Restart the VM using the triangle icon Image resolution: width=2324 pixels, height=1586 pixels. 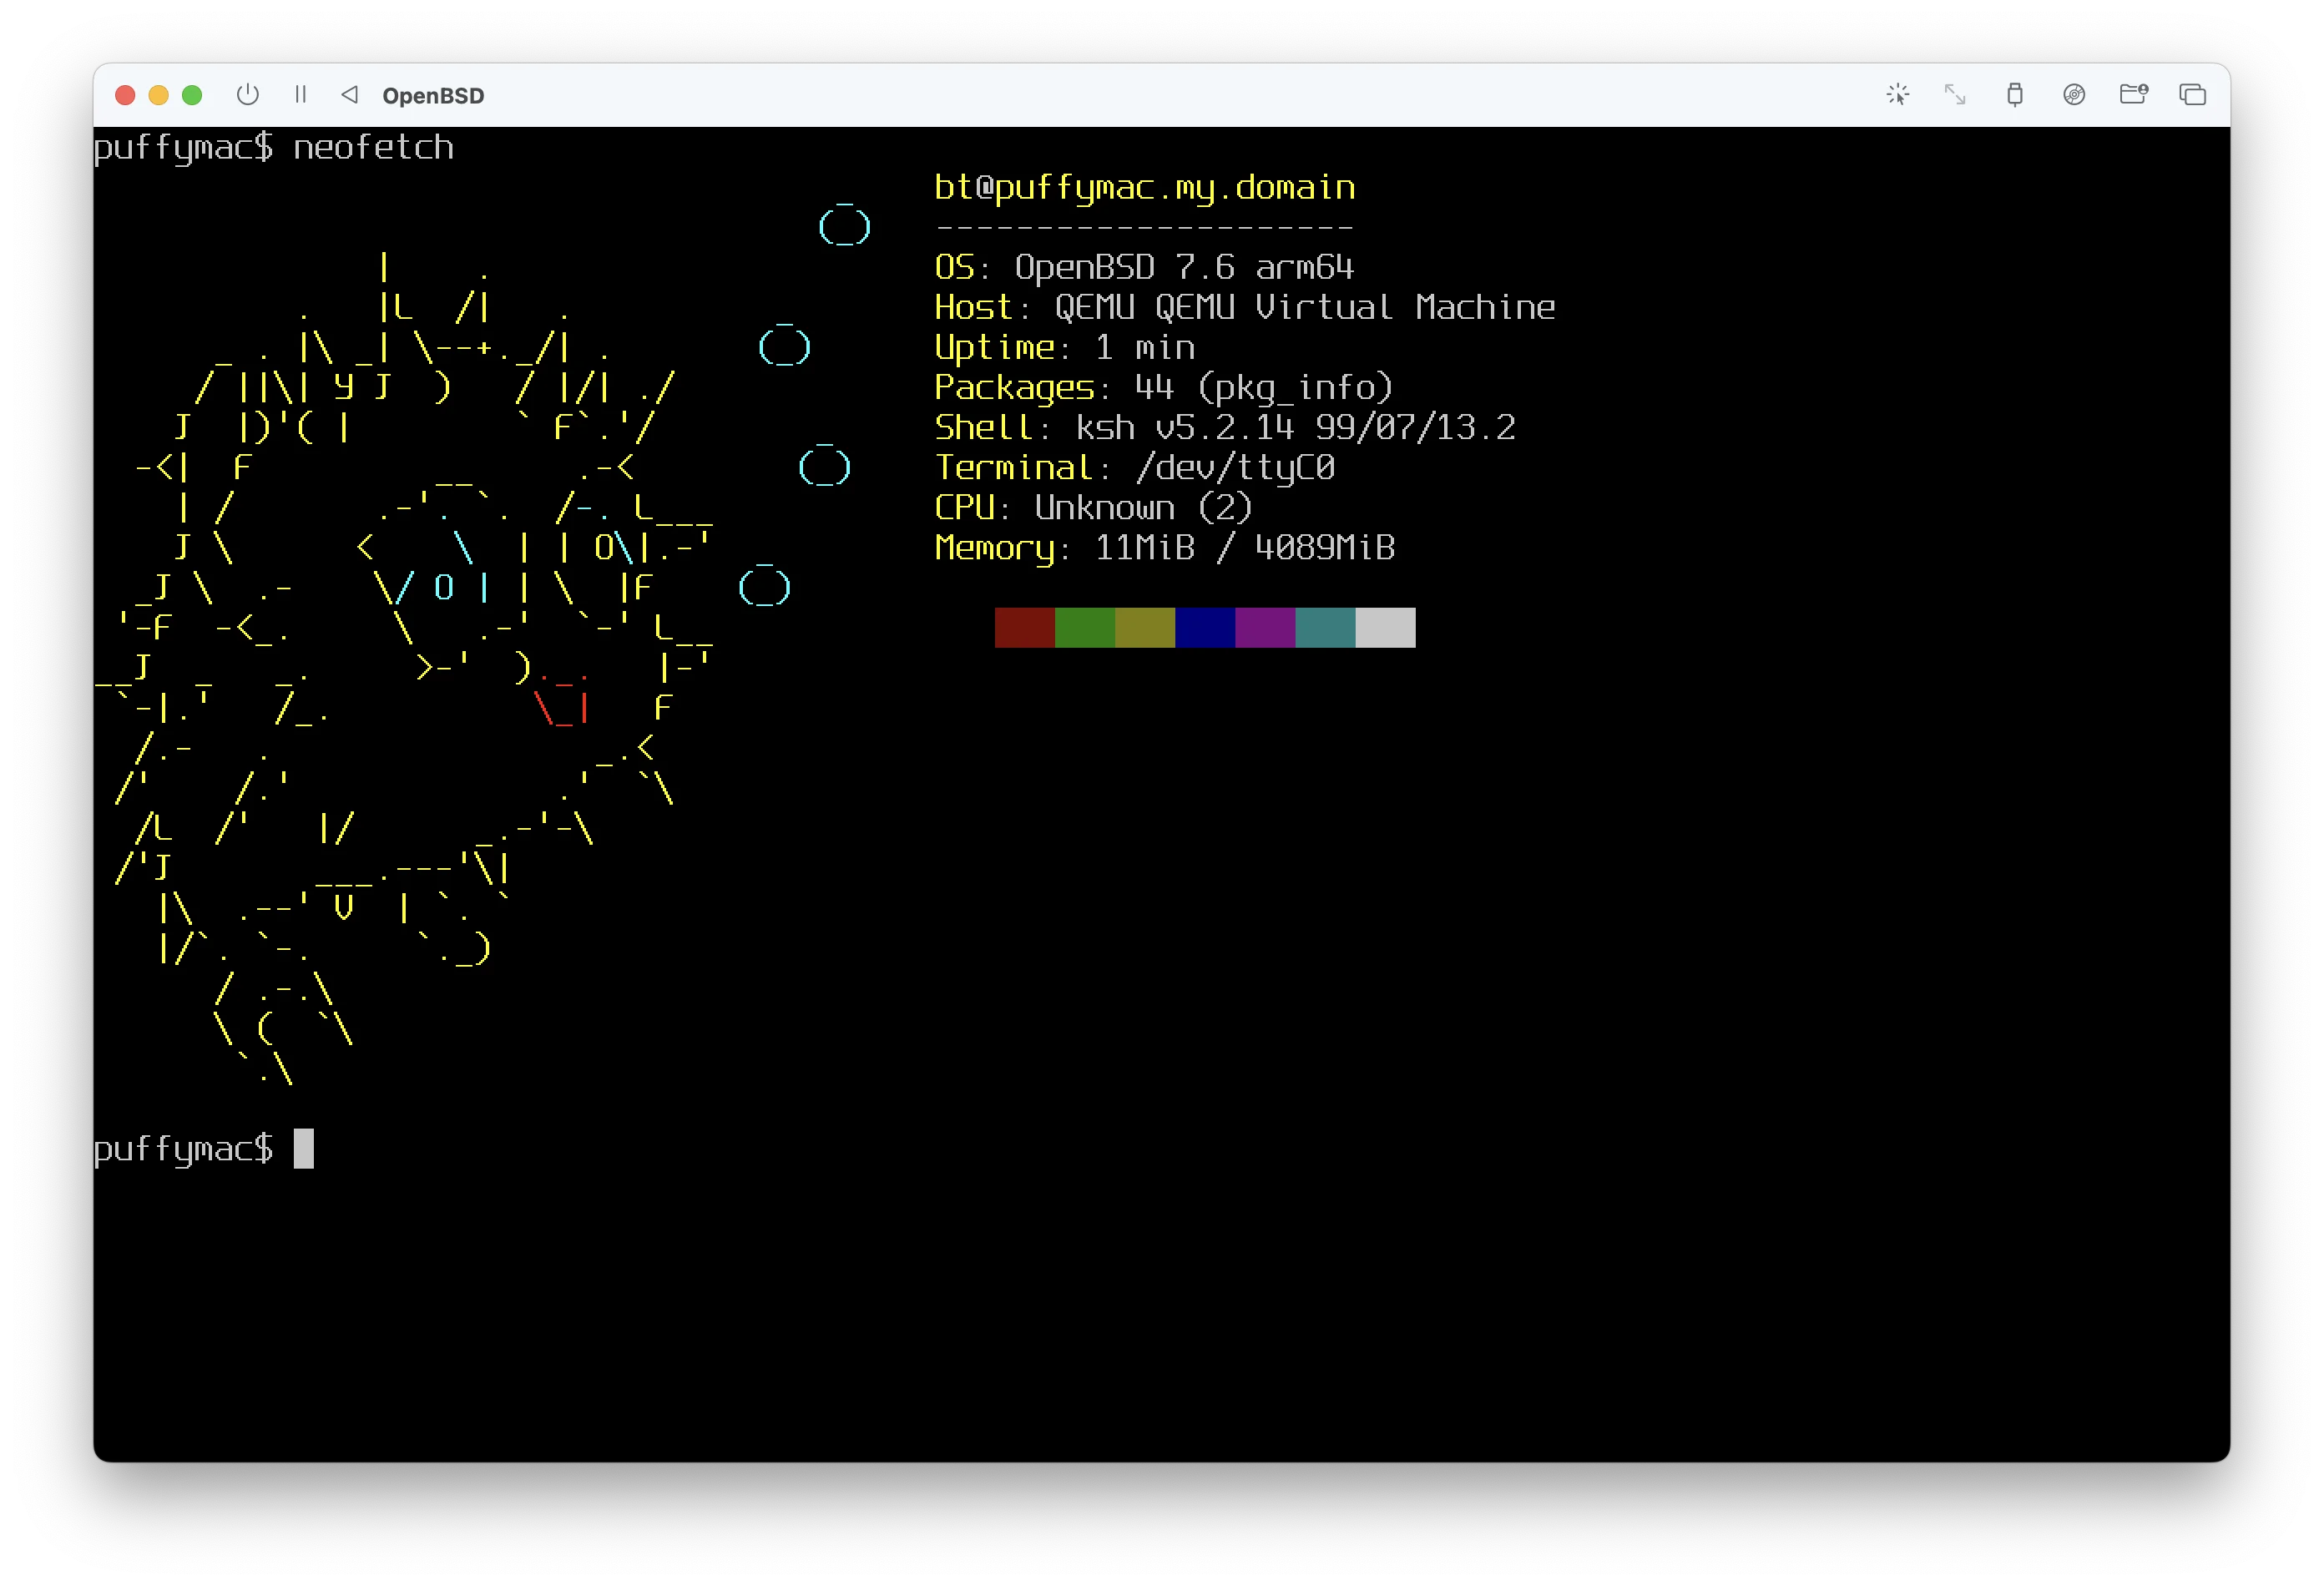(350, 95)
